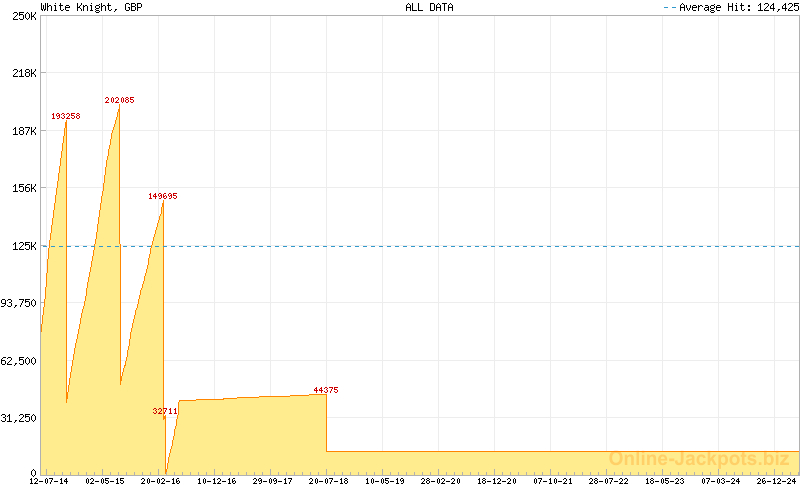Screen dimensions: 800x490
Task: Pick the 28-02-20 x-axis date
Action: tap(440, 481)
